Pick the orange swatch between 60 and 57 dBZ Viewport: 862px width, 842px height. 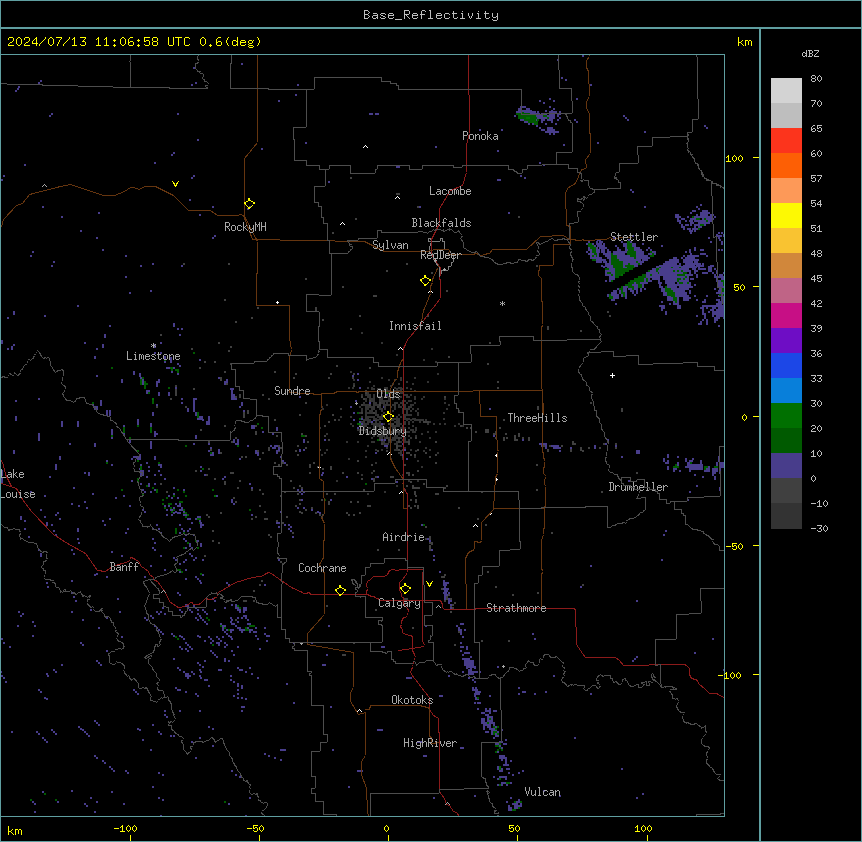click(x=786, y=165)
